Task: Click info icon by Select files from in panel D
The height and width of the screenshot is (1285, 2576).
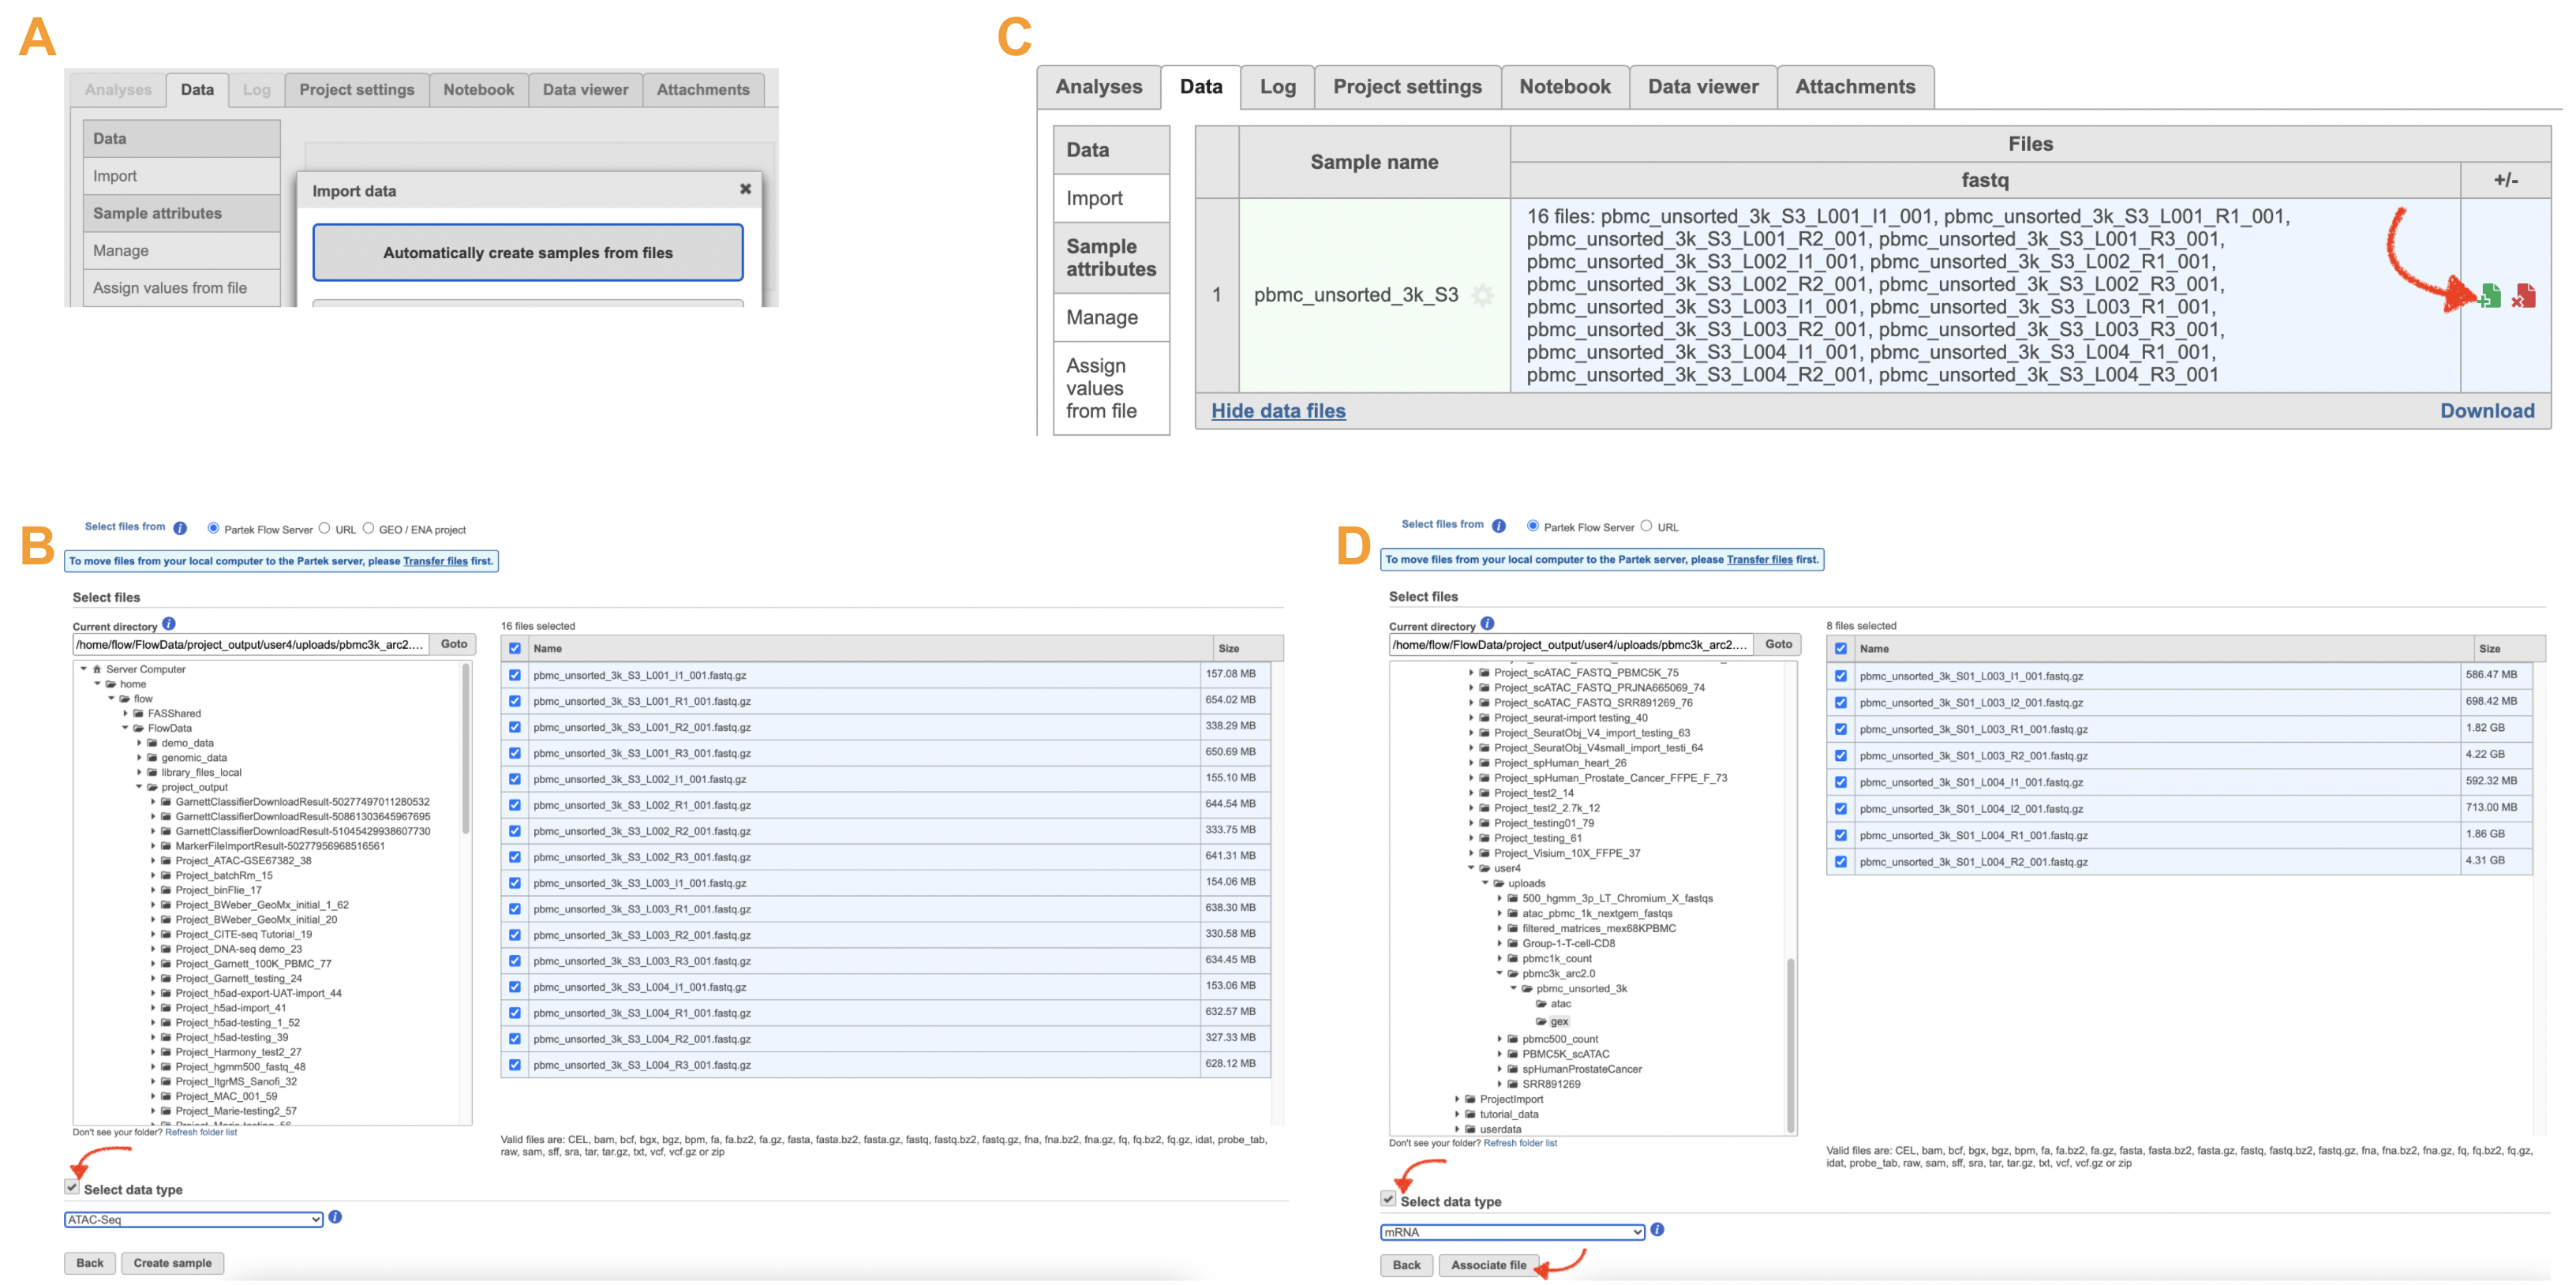Action: pyautogui.click(x=1498, y=526)
